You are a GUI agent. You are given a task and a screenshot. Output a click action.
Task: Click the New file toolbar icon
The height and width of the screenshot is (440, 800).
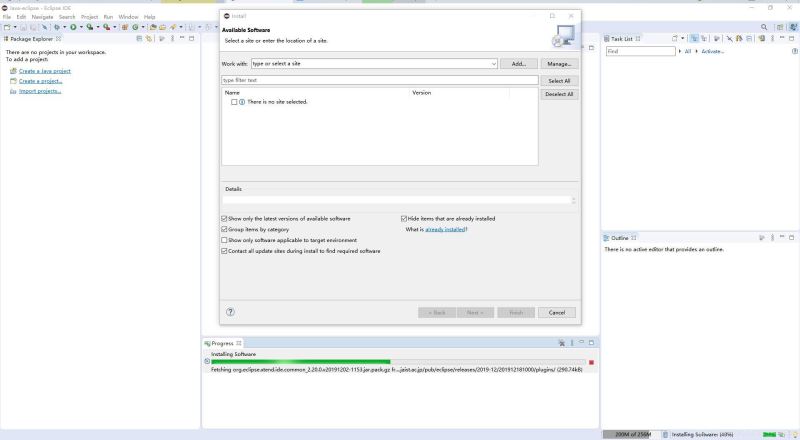[x=7, y=27]
